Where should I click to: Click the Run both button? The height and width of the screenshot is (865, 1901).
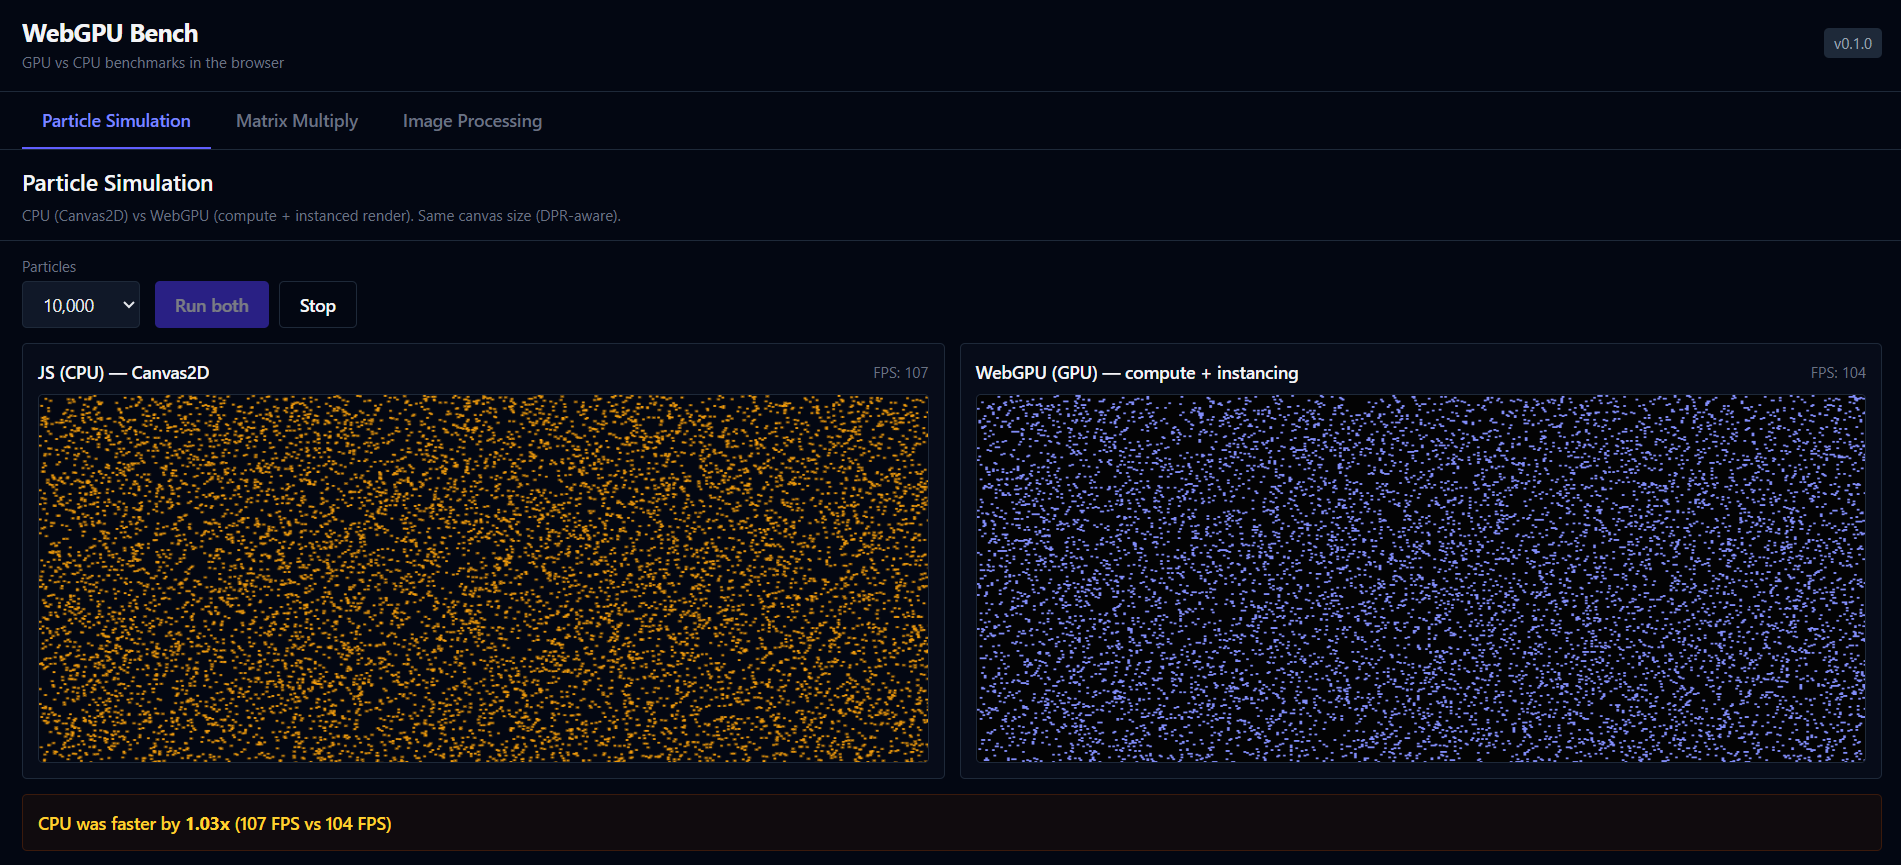pos(212,305)
